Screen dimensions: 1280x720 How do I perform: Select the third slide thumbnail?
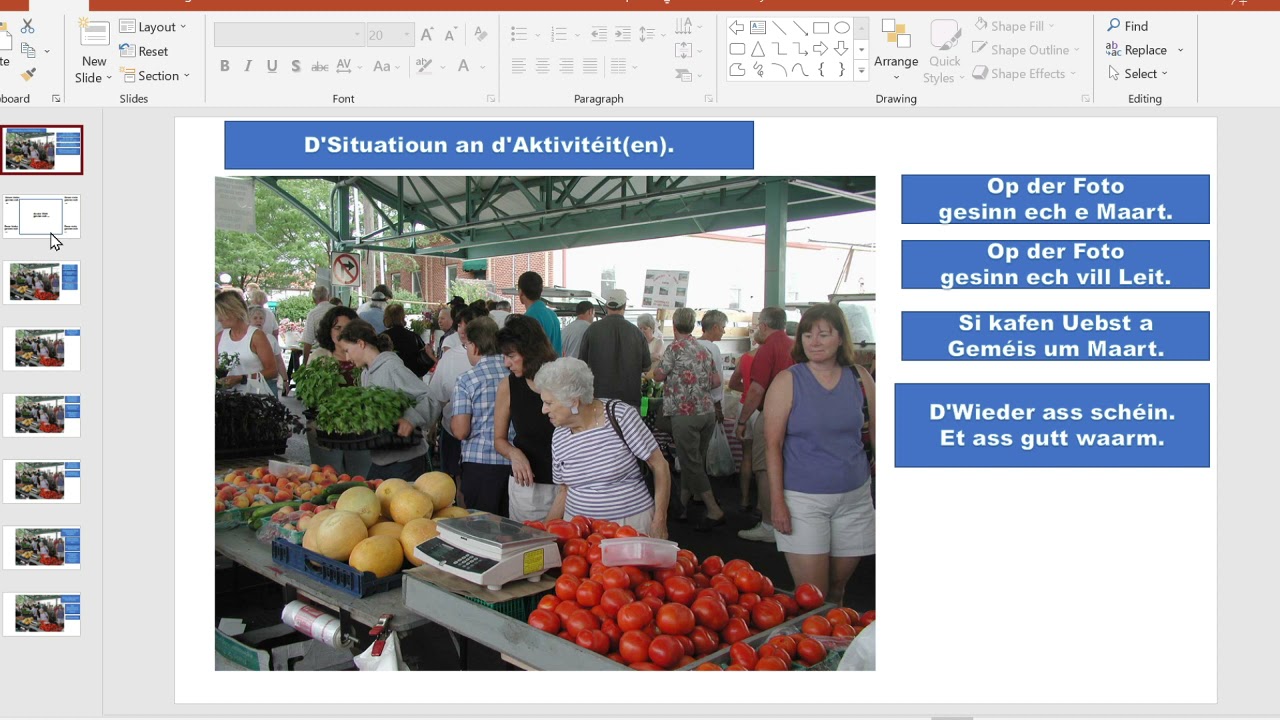pyautogui.click(x=42, y=282)
